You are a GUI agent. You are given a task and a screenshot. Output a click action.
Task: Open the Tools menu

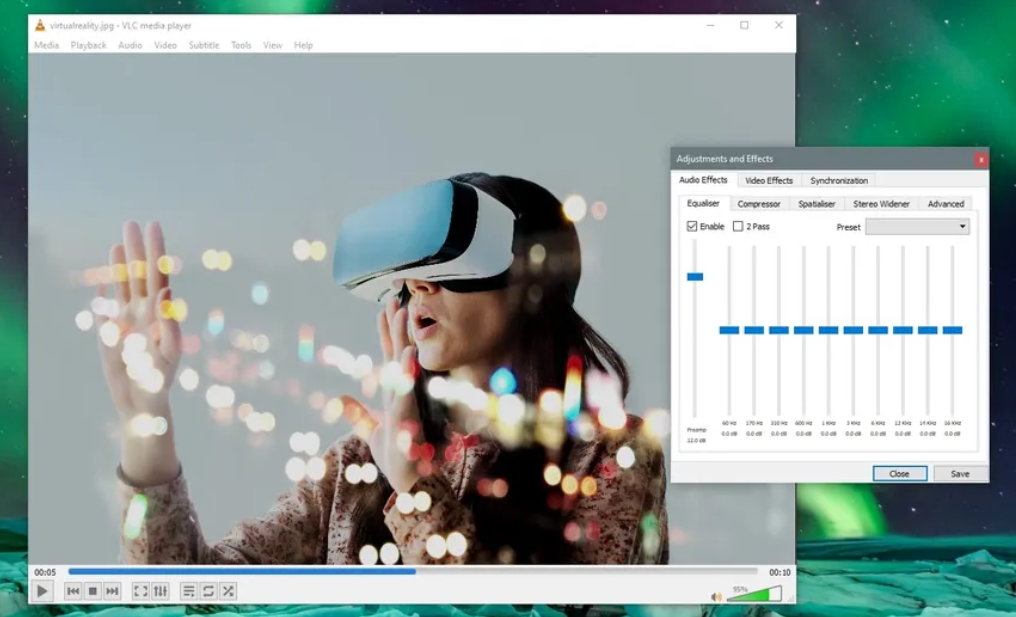tap(241, 45)
